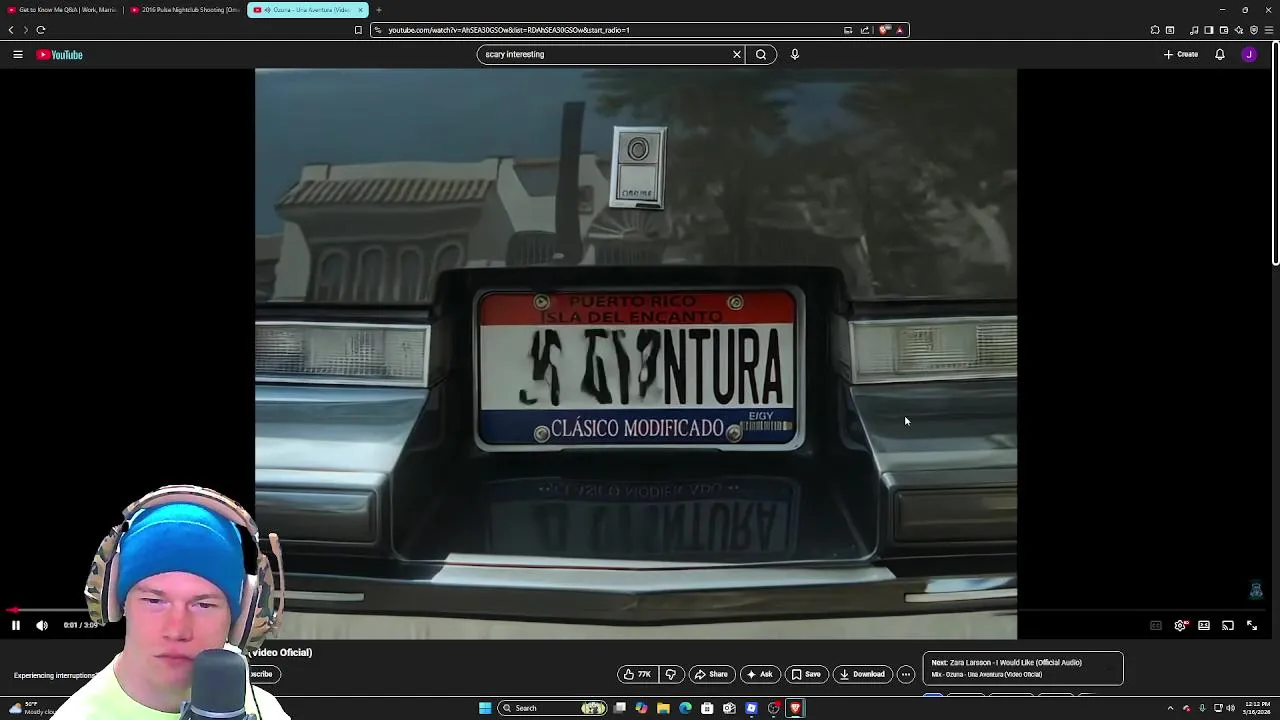The height and width of the screenshot is (720, 1280).
Task: Reload the page with the refresh icon
Action: click(x=41, y=30)
